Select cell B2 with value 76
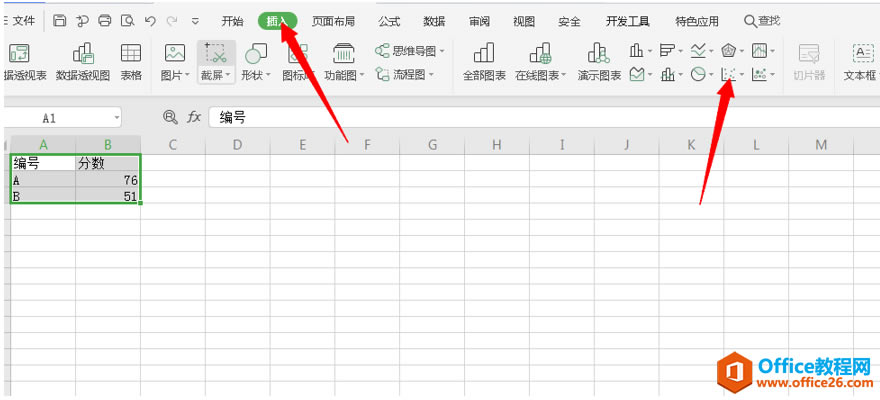This screenshot has width=880, height=400. pyautogui.click(x=108, y=180)
